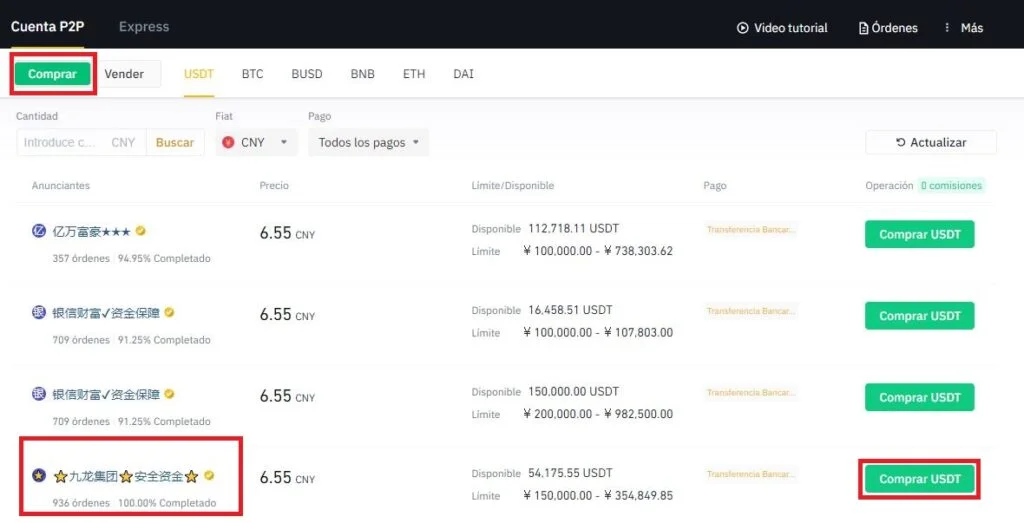Click the Actualizar button
Image resolution: width=1024 pixels, height=523 pixels.
[x=931, y=142]
